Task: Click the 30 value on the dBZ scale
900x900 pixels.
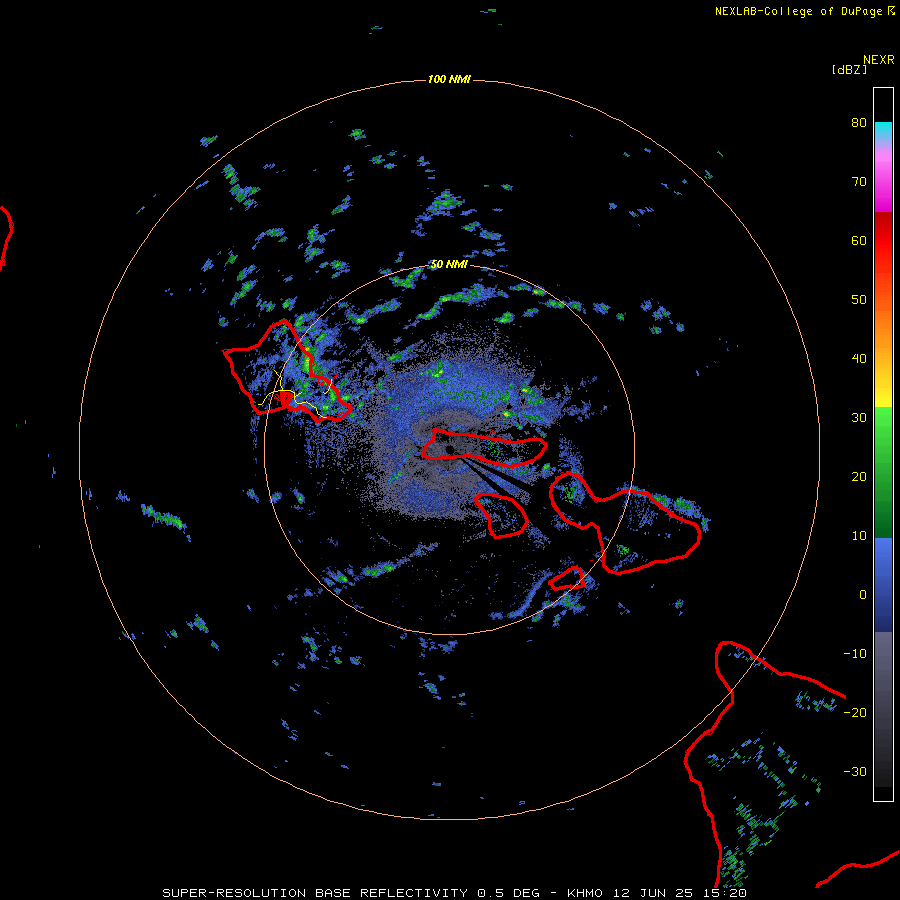Action: pyautogui.click(x=859, y=418)
